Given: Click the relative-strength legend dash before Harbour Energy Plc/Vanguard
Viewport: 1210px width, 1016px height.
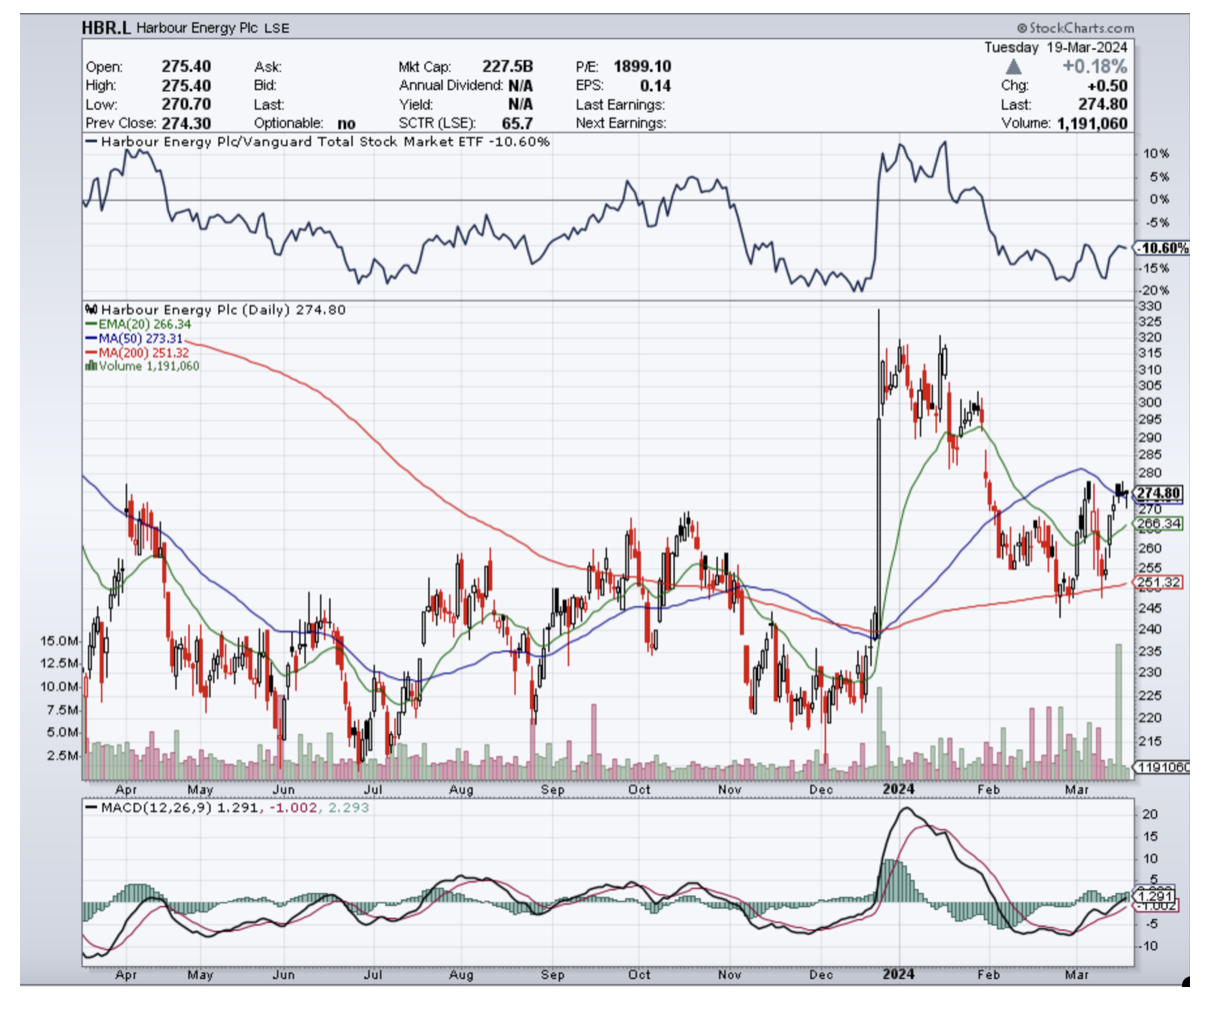Looking at the screenshot, I should [91, 142].
